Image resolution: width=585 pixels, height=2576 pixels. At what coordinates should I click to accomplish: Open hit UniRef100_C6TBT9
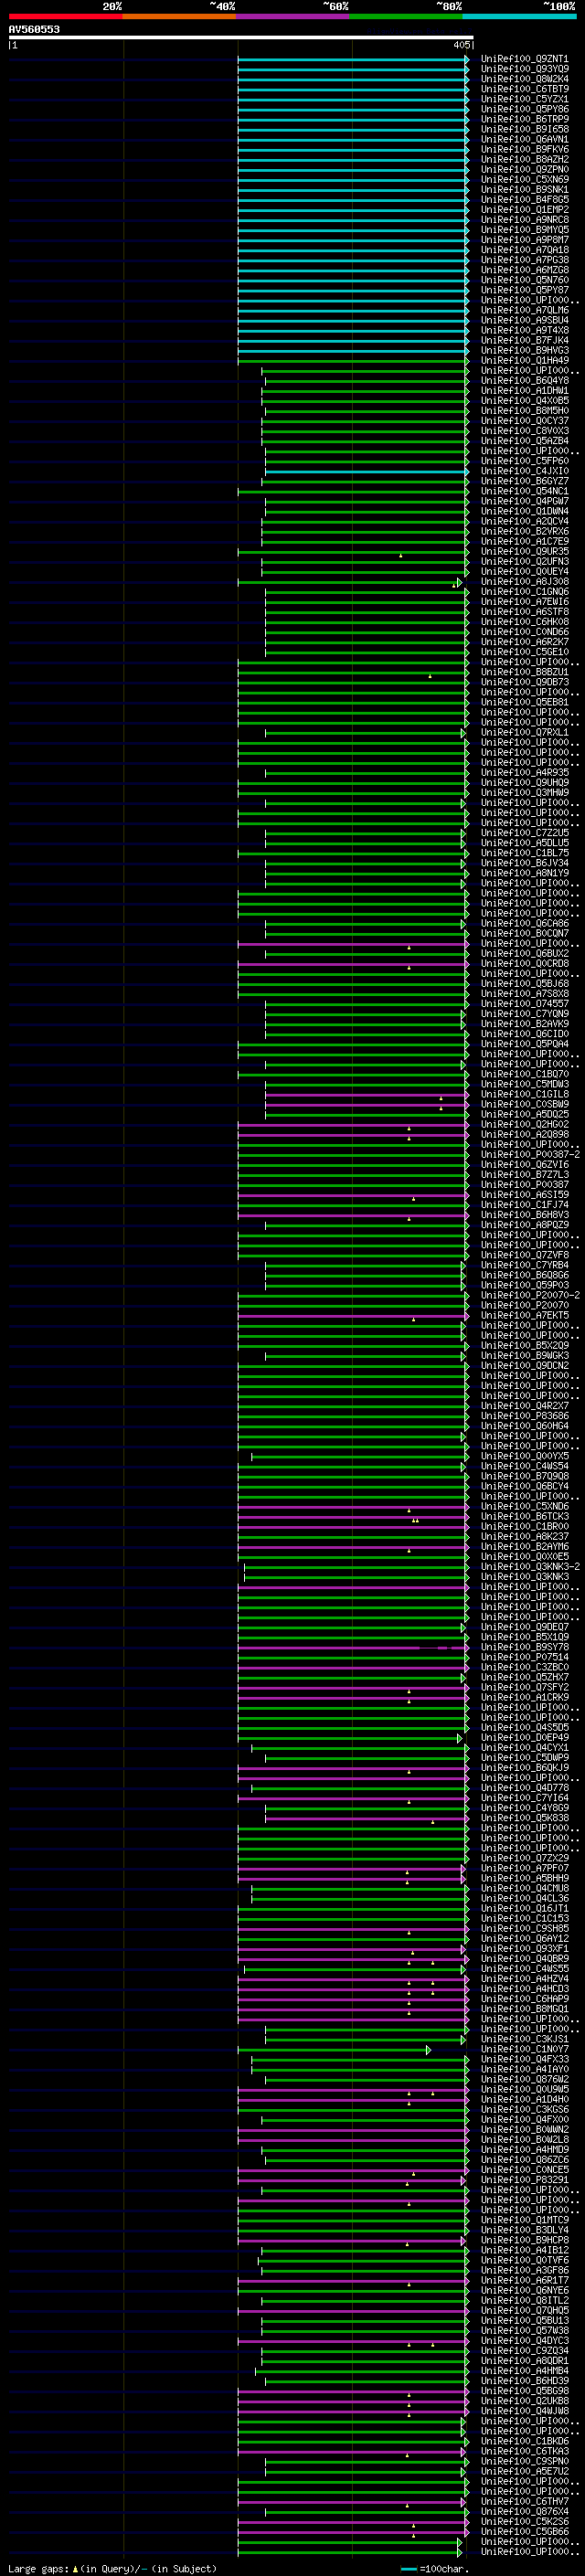pyautogui.click(x=524, y=89)
